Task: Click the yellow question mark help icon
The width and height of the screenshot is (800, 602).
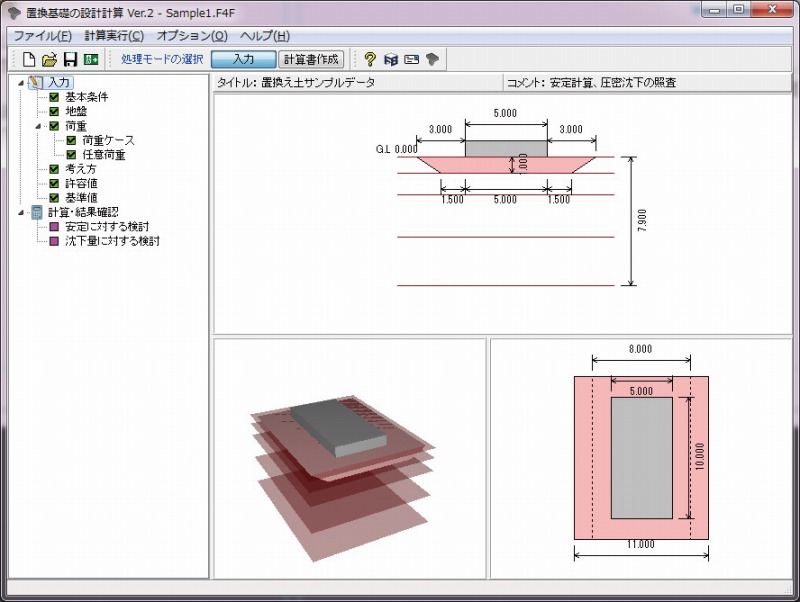Action: [370, 59]
